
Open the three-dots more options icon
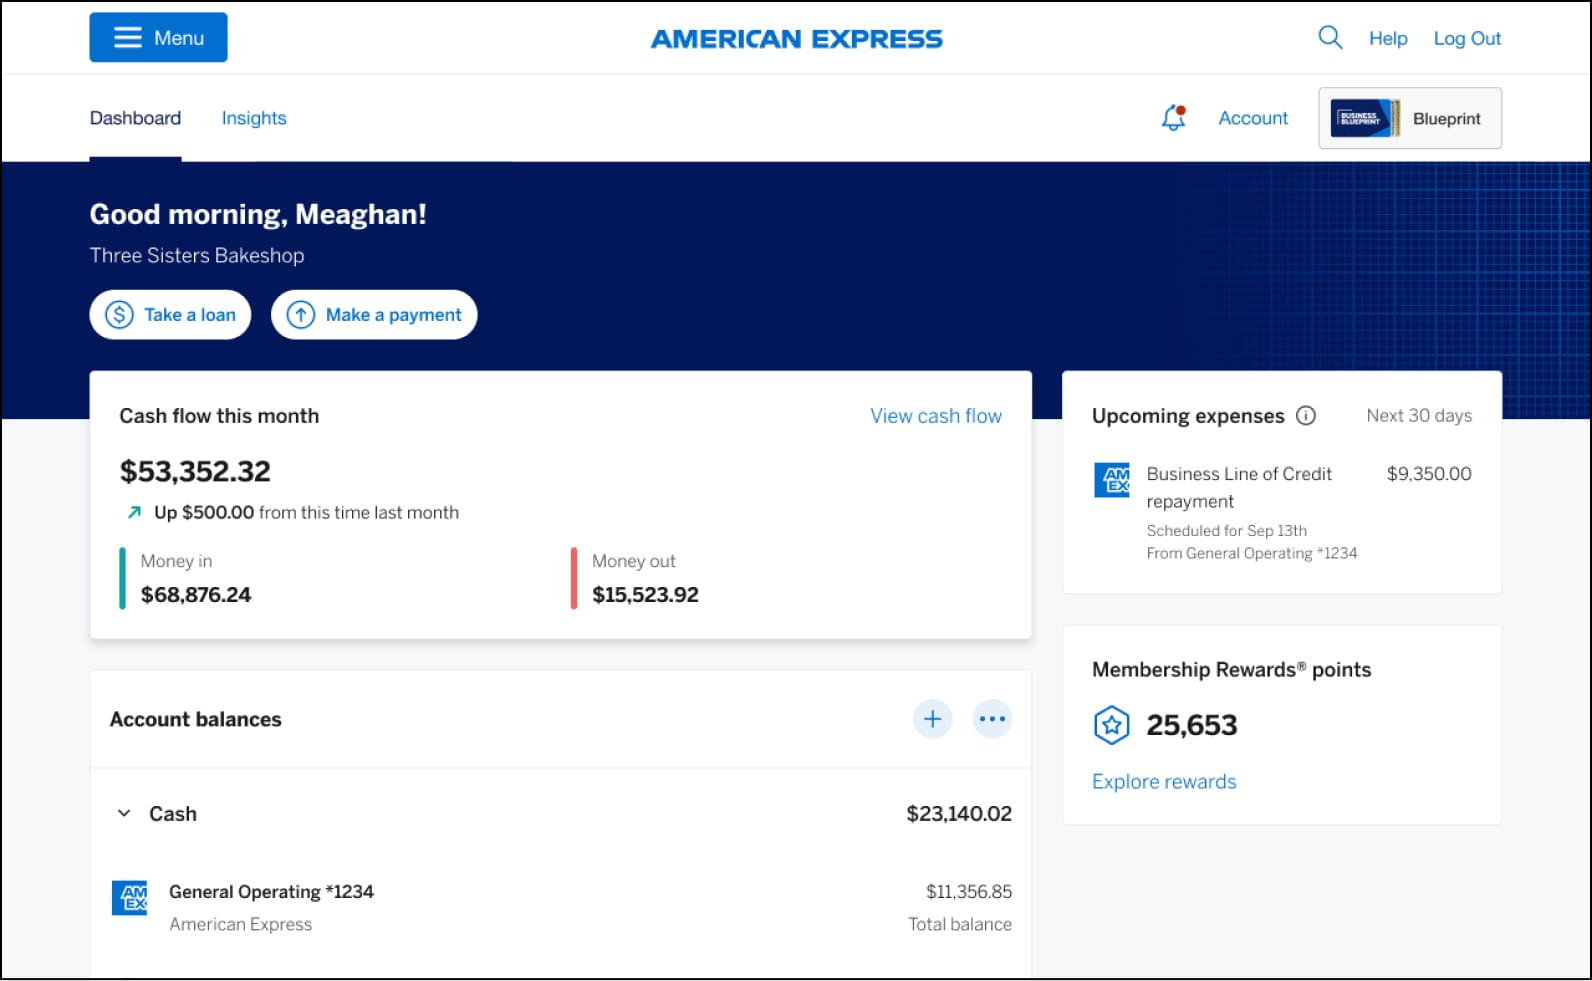coord(992,719)
